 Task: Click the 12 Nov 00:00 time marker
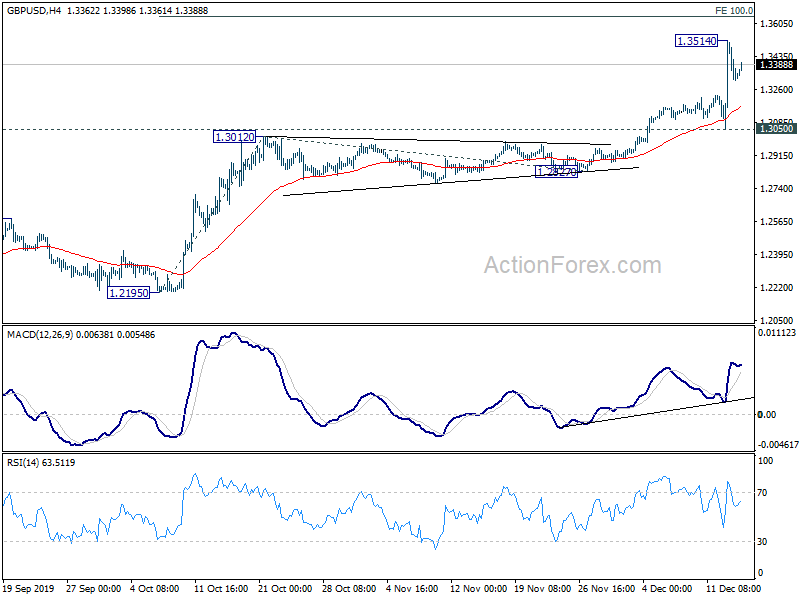coord(478,588)
